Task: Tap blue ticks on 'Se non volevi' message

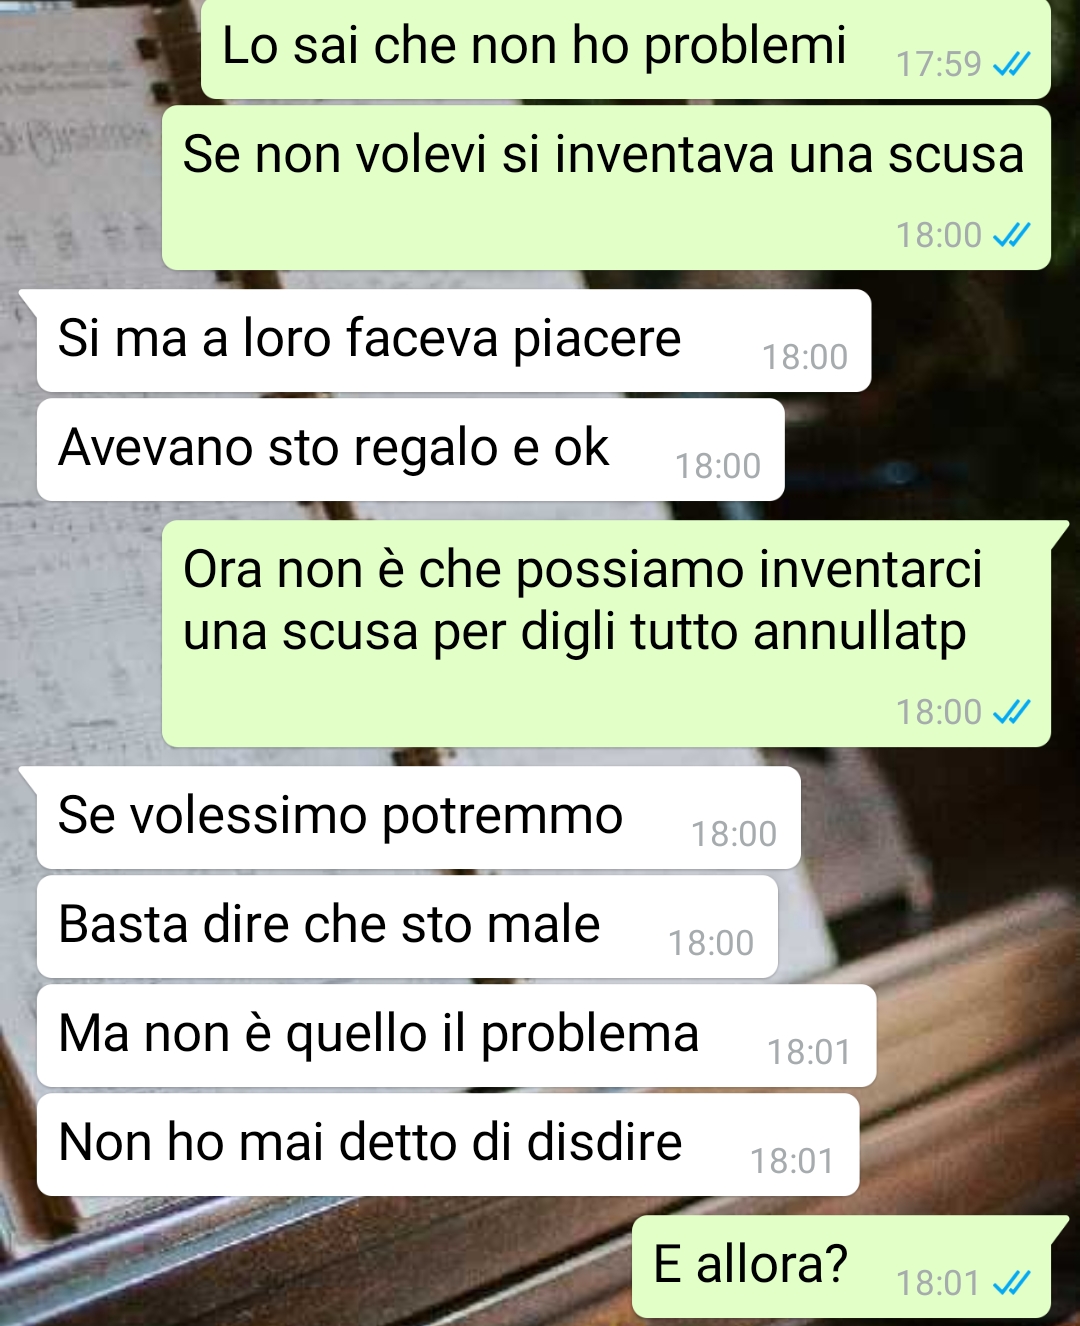Action: pyautogui.click(x=1011, y=235)
